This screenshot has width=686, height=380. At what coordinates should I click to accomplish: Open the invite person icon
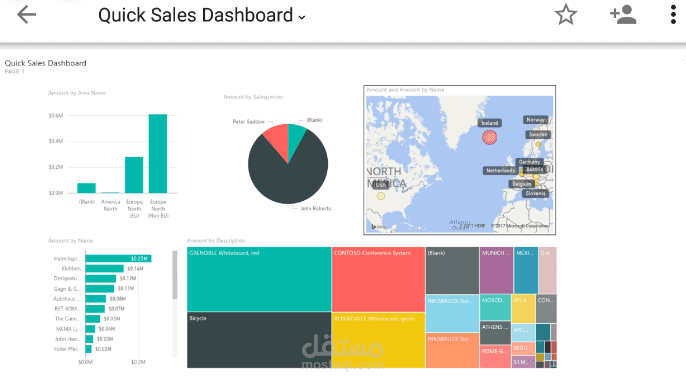(x=623, y=14)
